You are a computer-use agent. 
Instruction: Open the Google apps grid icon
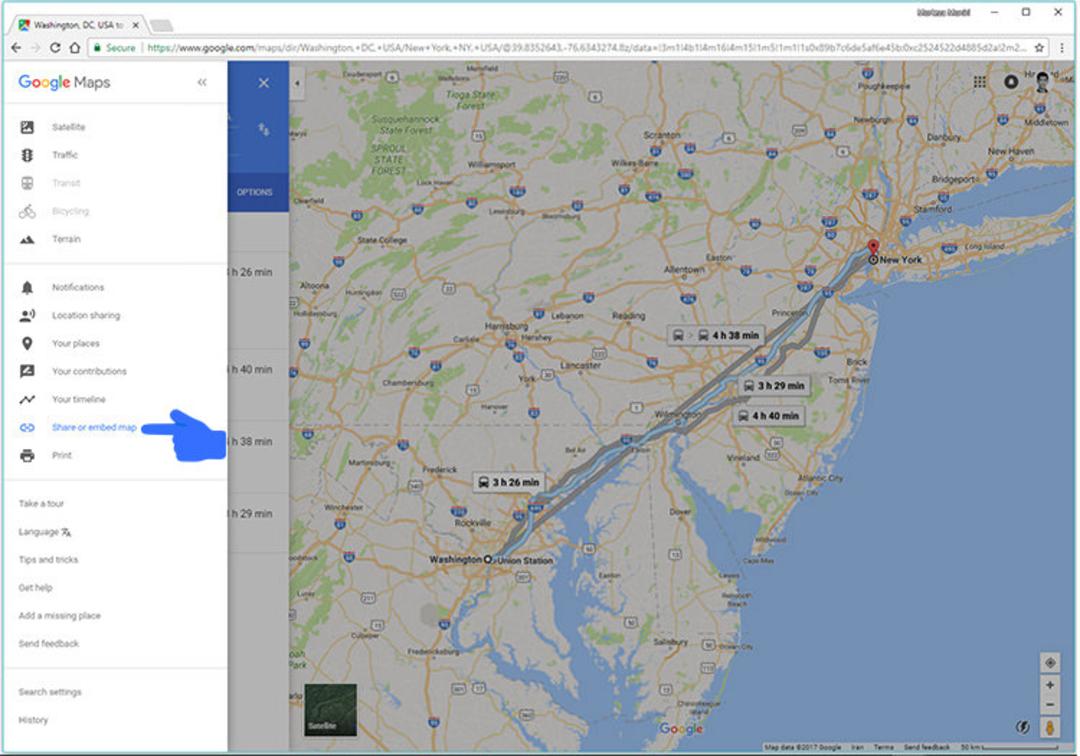tap(979, 82)
